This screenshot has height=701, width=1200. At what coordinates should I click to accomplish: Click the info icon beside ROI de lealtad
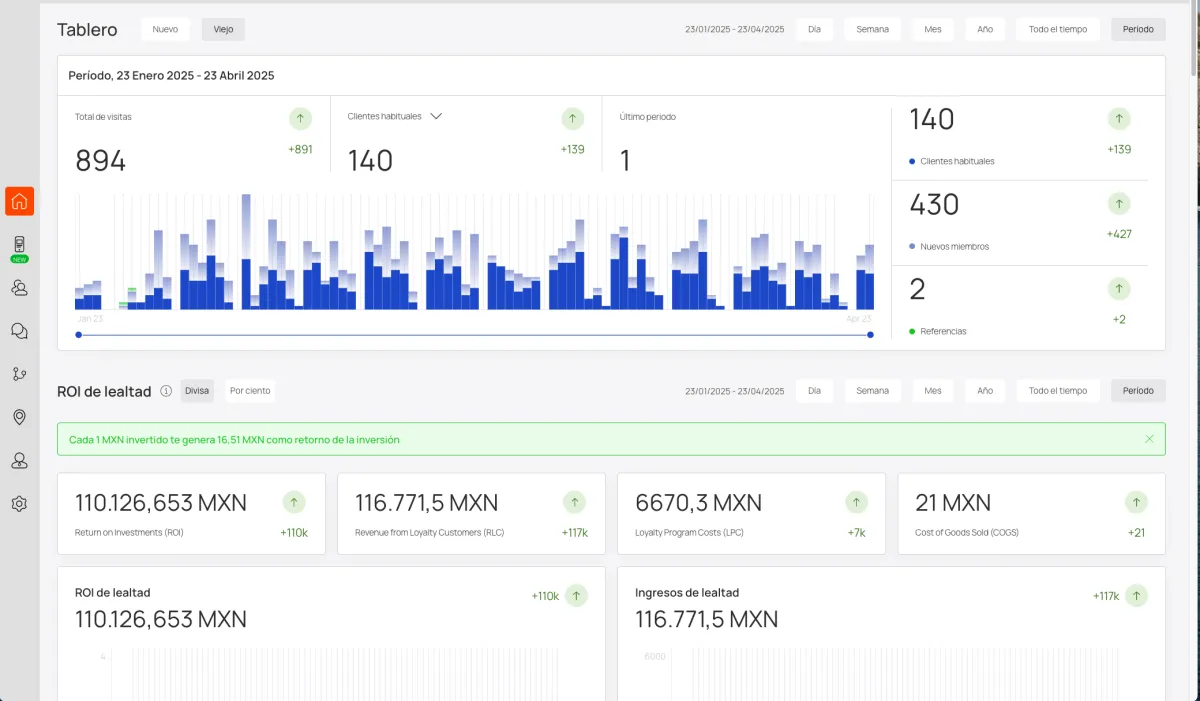pyautogui.click(x=166, y=391)
